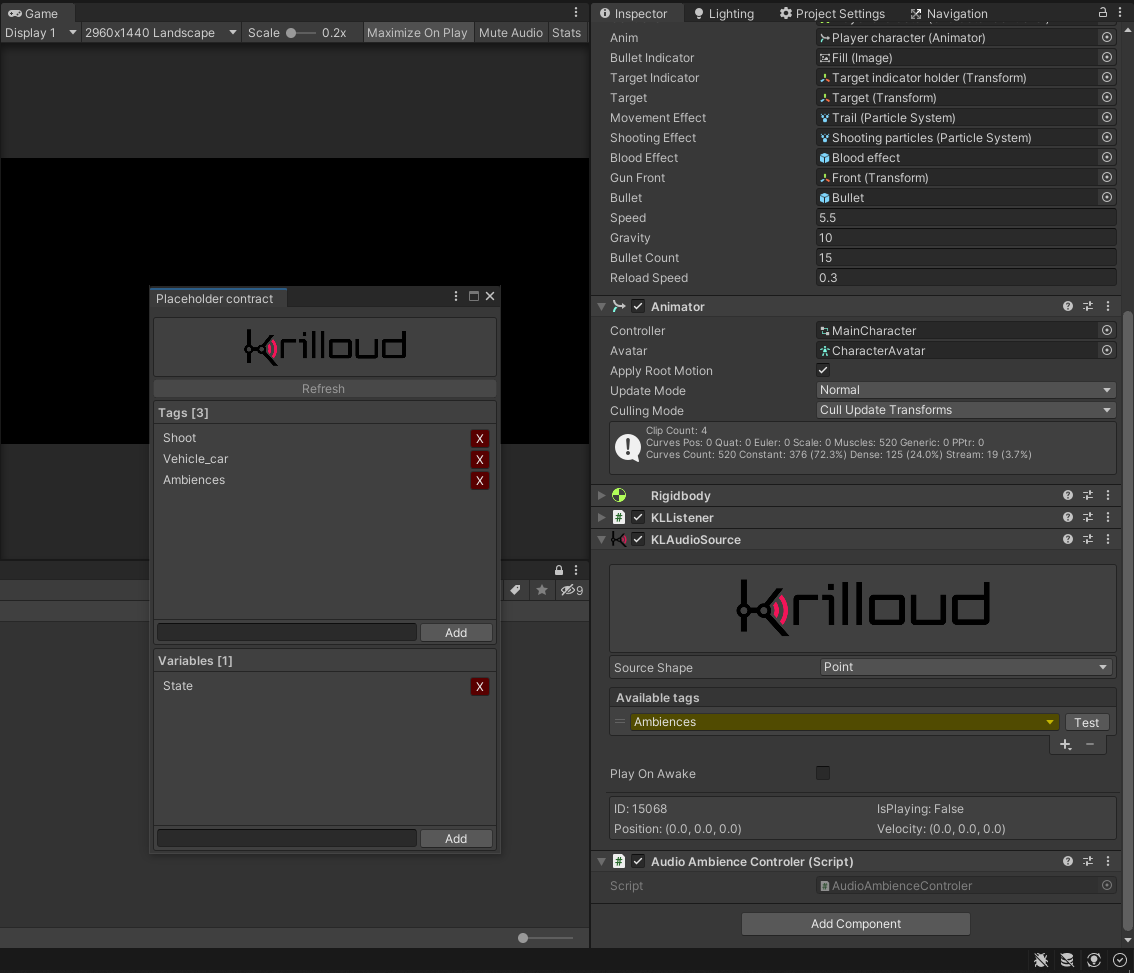Expand the KLListener component
Viewport: 1134px width, 973px height.
click(601, 517)
